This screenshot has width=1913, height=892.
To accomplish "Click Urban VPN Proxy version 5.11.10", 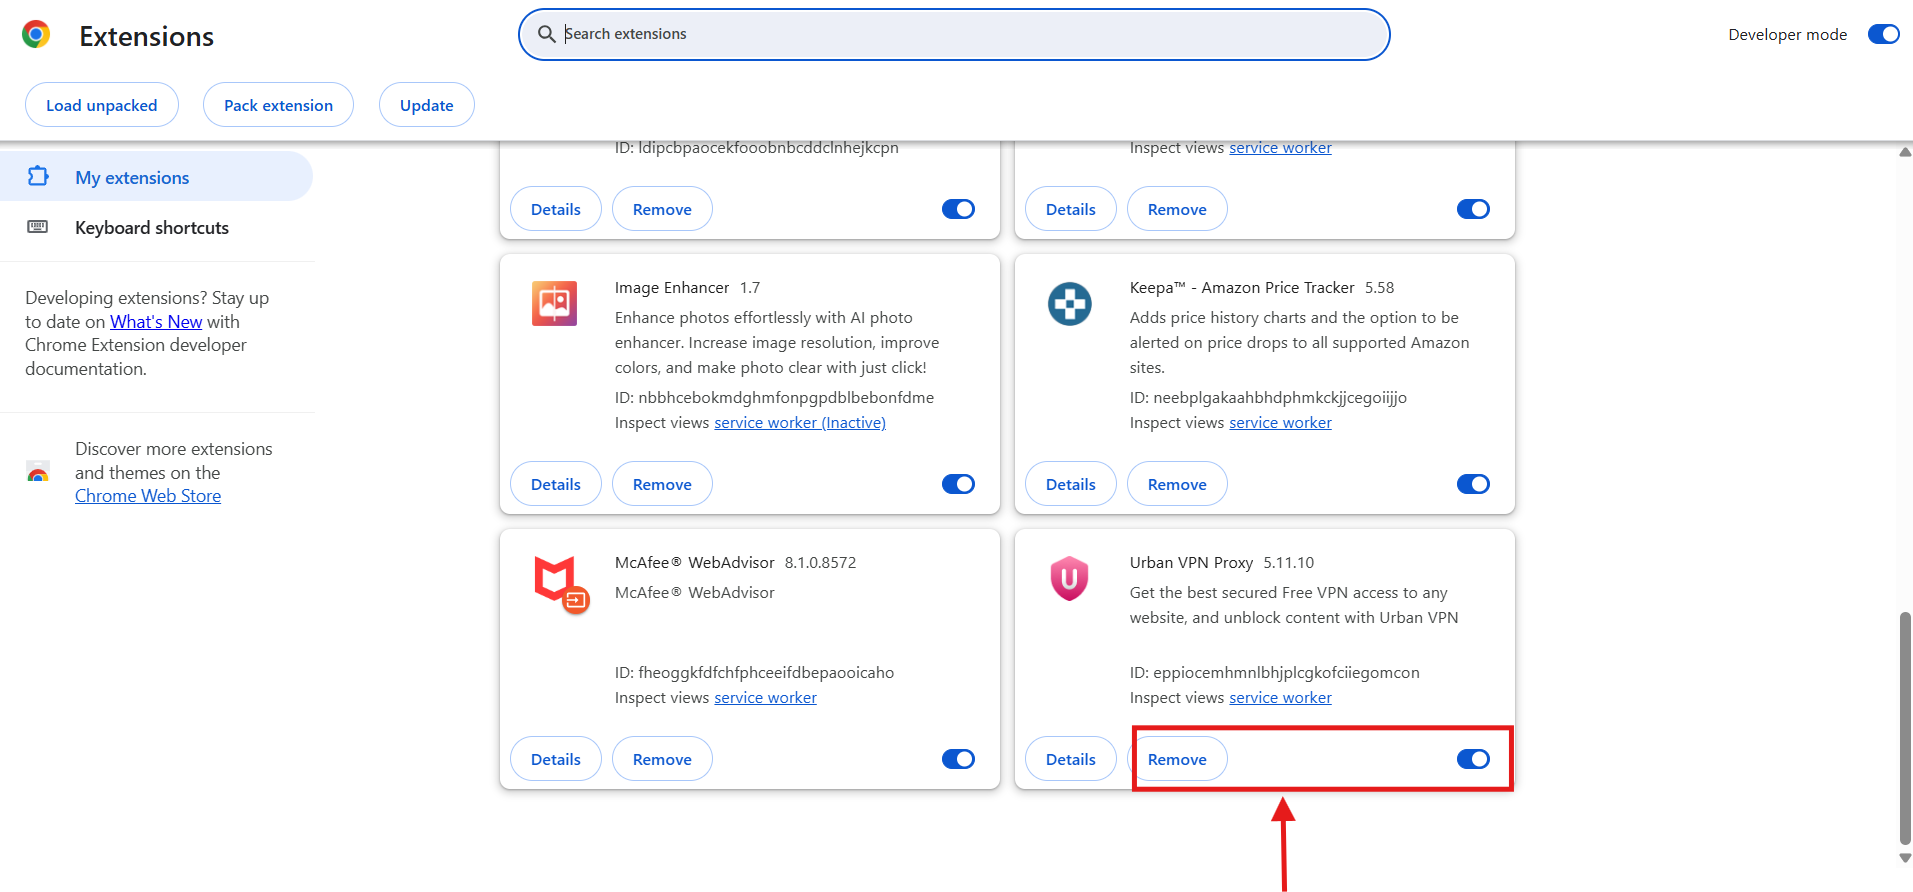I will click(1288, 562).
